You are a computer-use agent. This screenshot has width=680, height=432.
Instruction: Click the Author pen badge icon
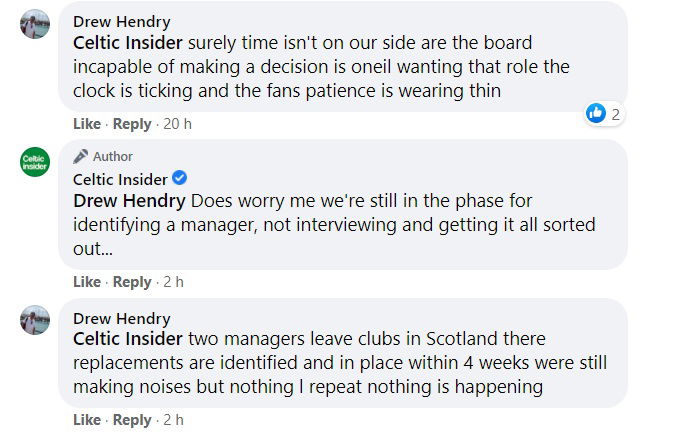tap(81, 156)
